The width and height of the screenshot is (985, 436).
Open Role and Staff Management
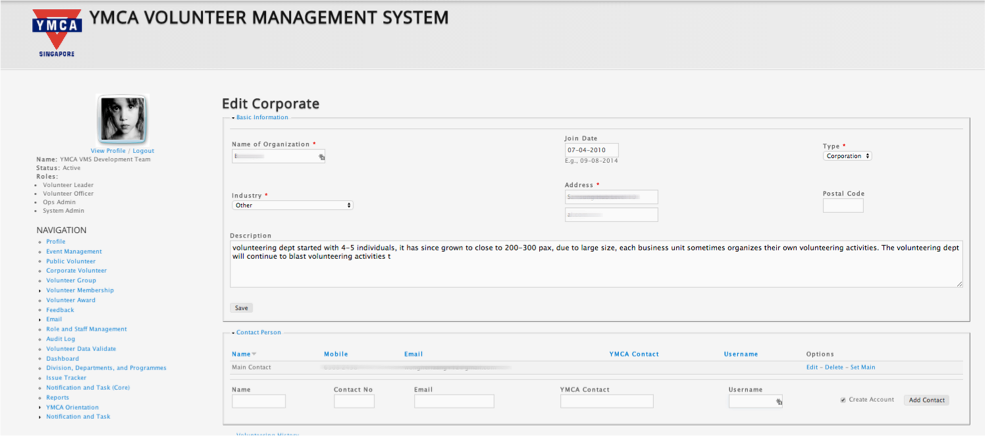coord(86,329)
